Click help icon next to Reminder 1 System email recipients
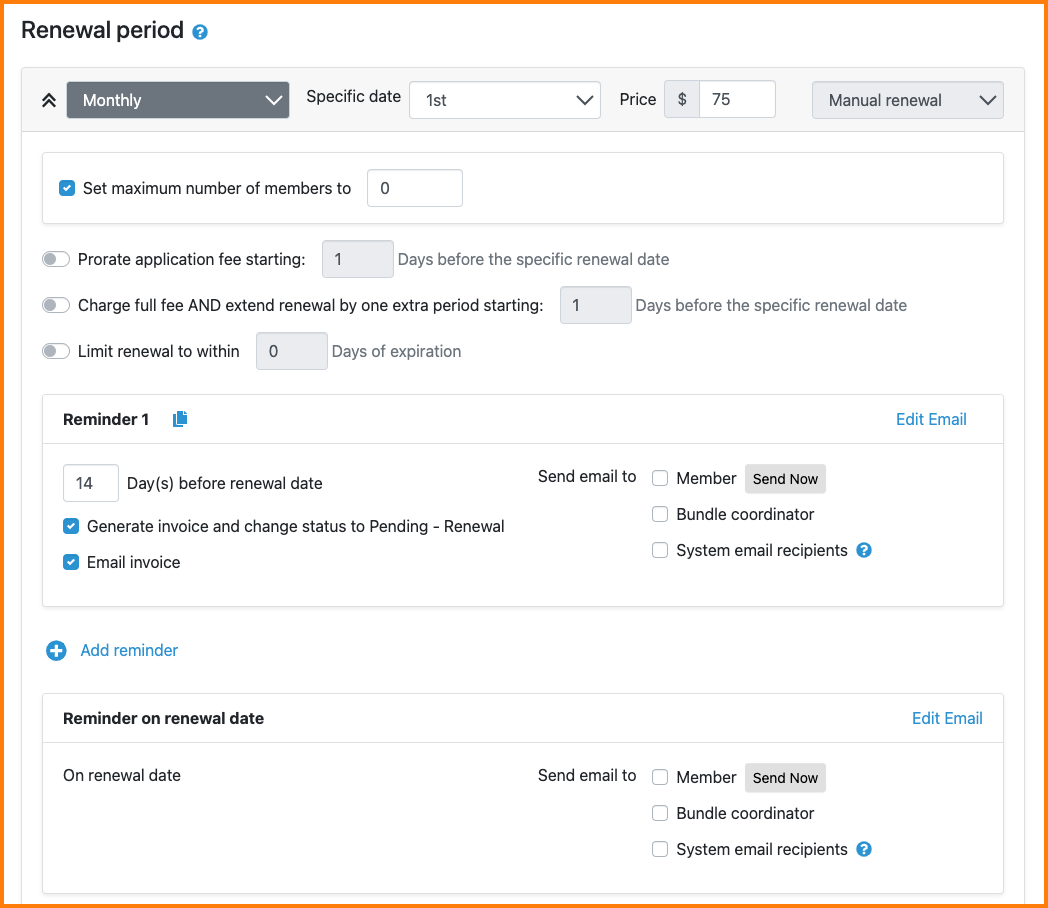Image resolution: width=1048 pixels, height=908 pixels. click(x=864, y=550)
